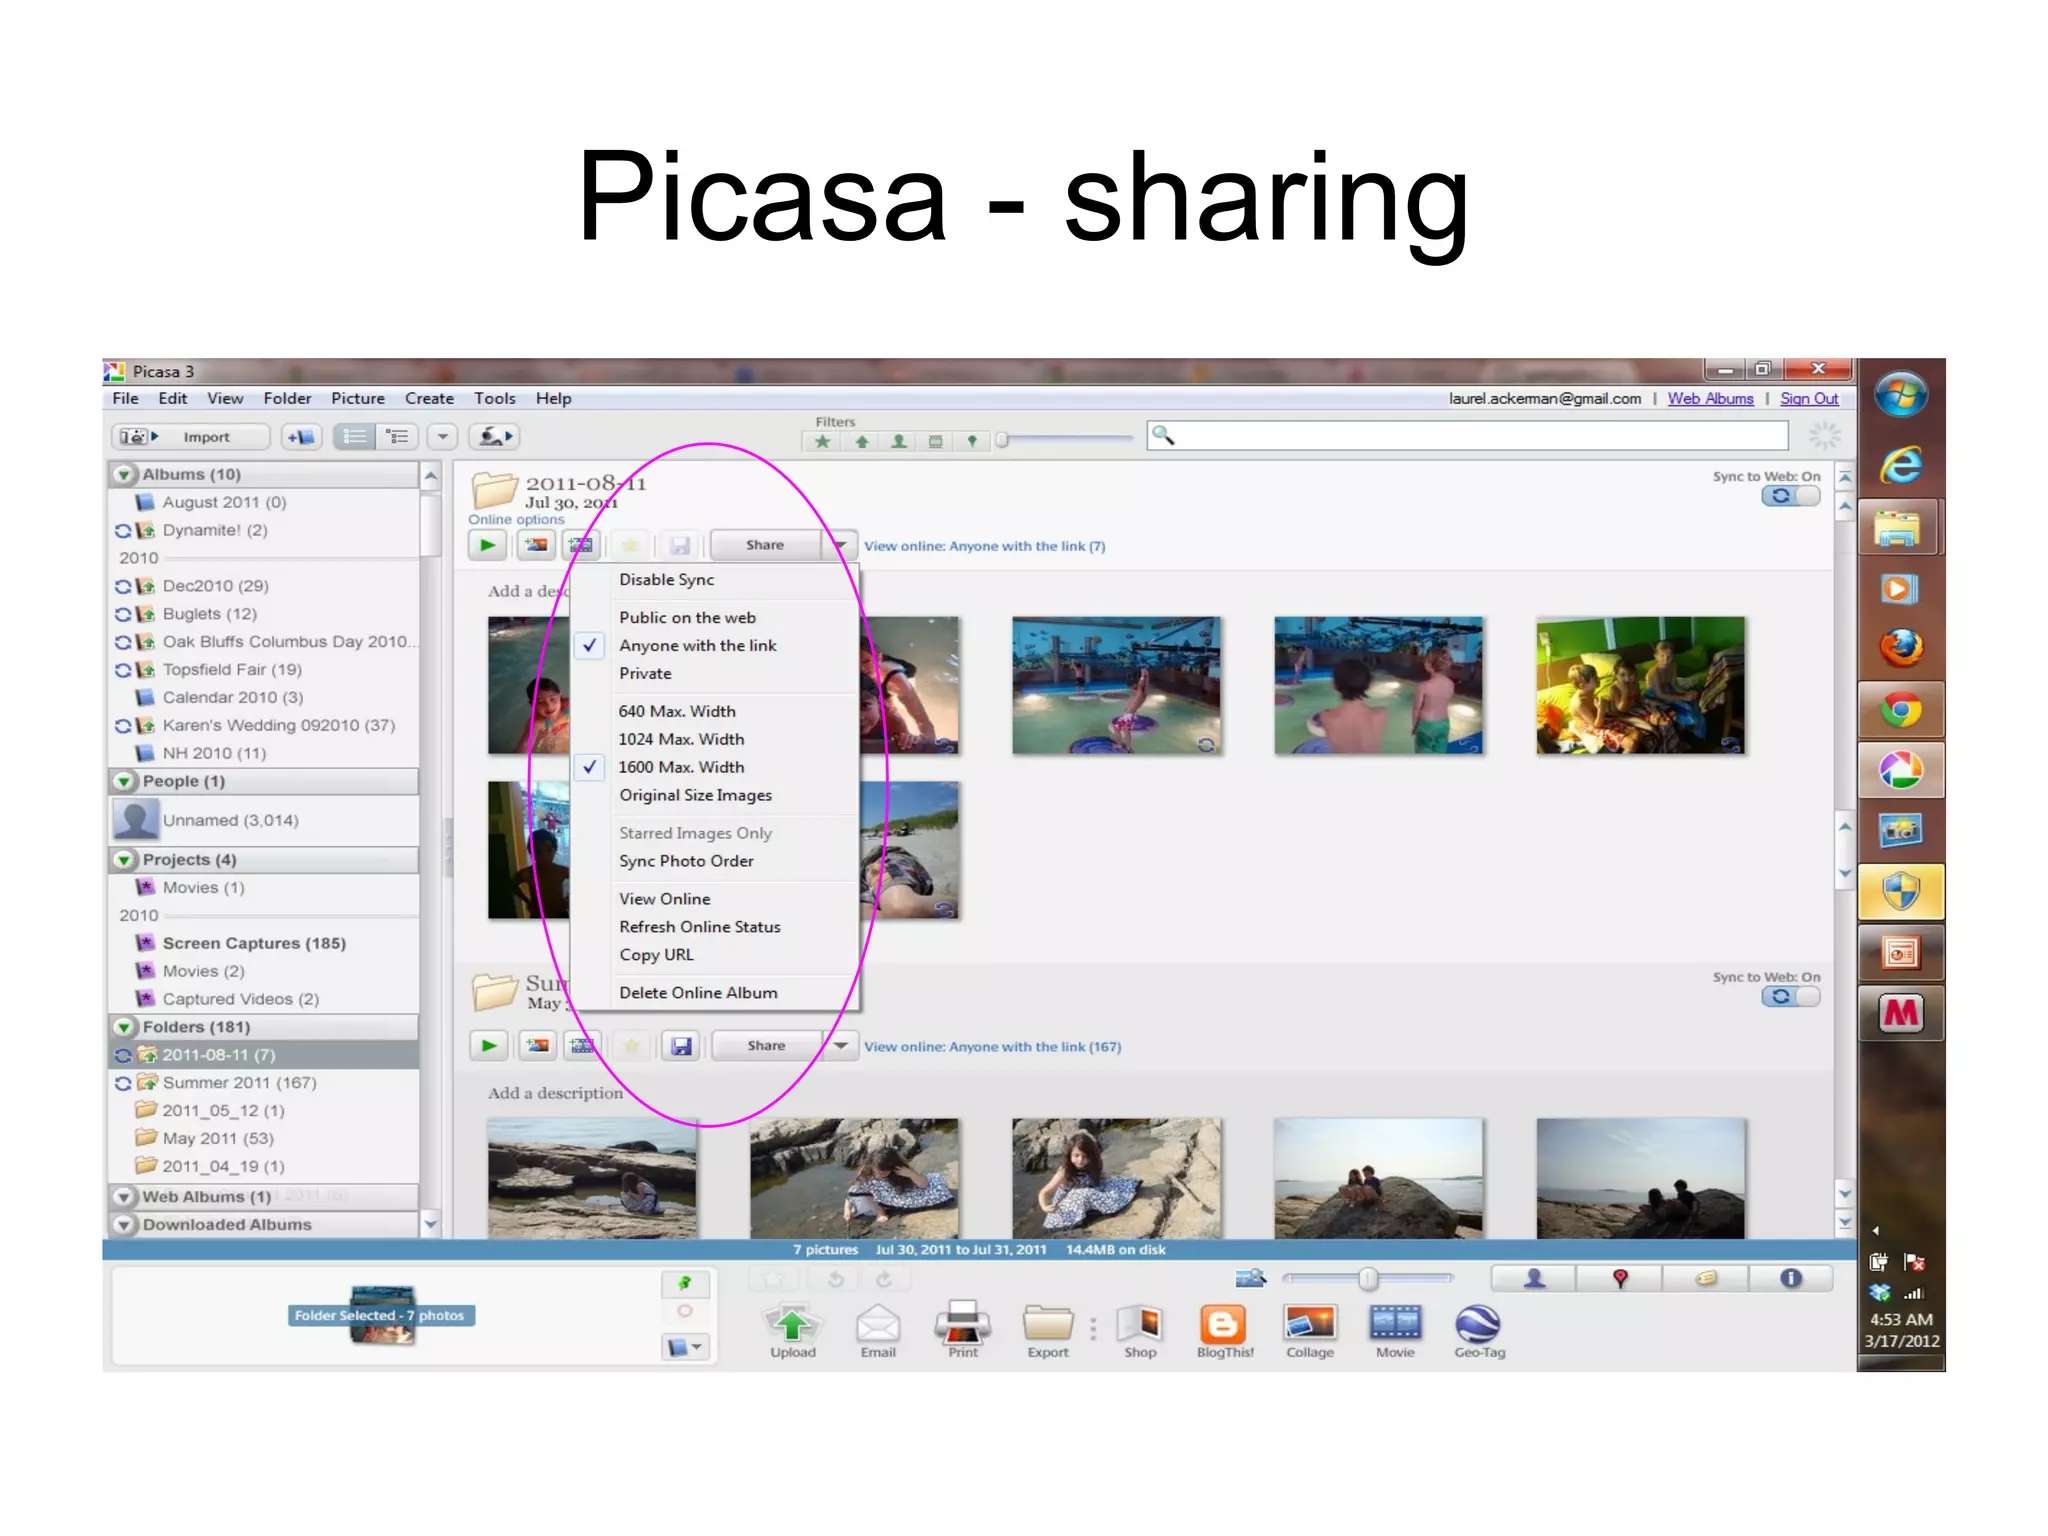Image resolution: width=2048 pixels, height=1536 pixels.
Task: Click Share button for 2011-08-11 folder
Action: click(765, 546)
